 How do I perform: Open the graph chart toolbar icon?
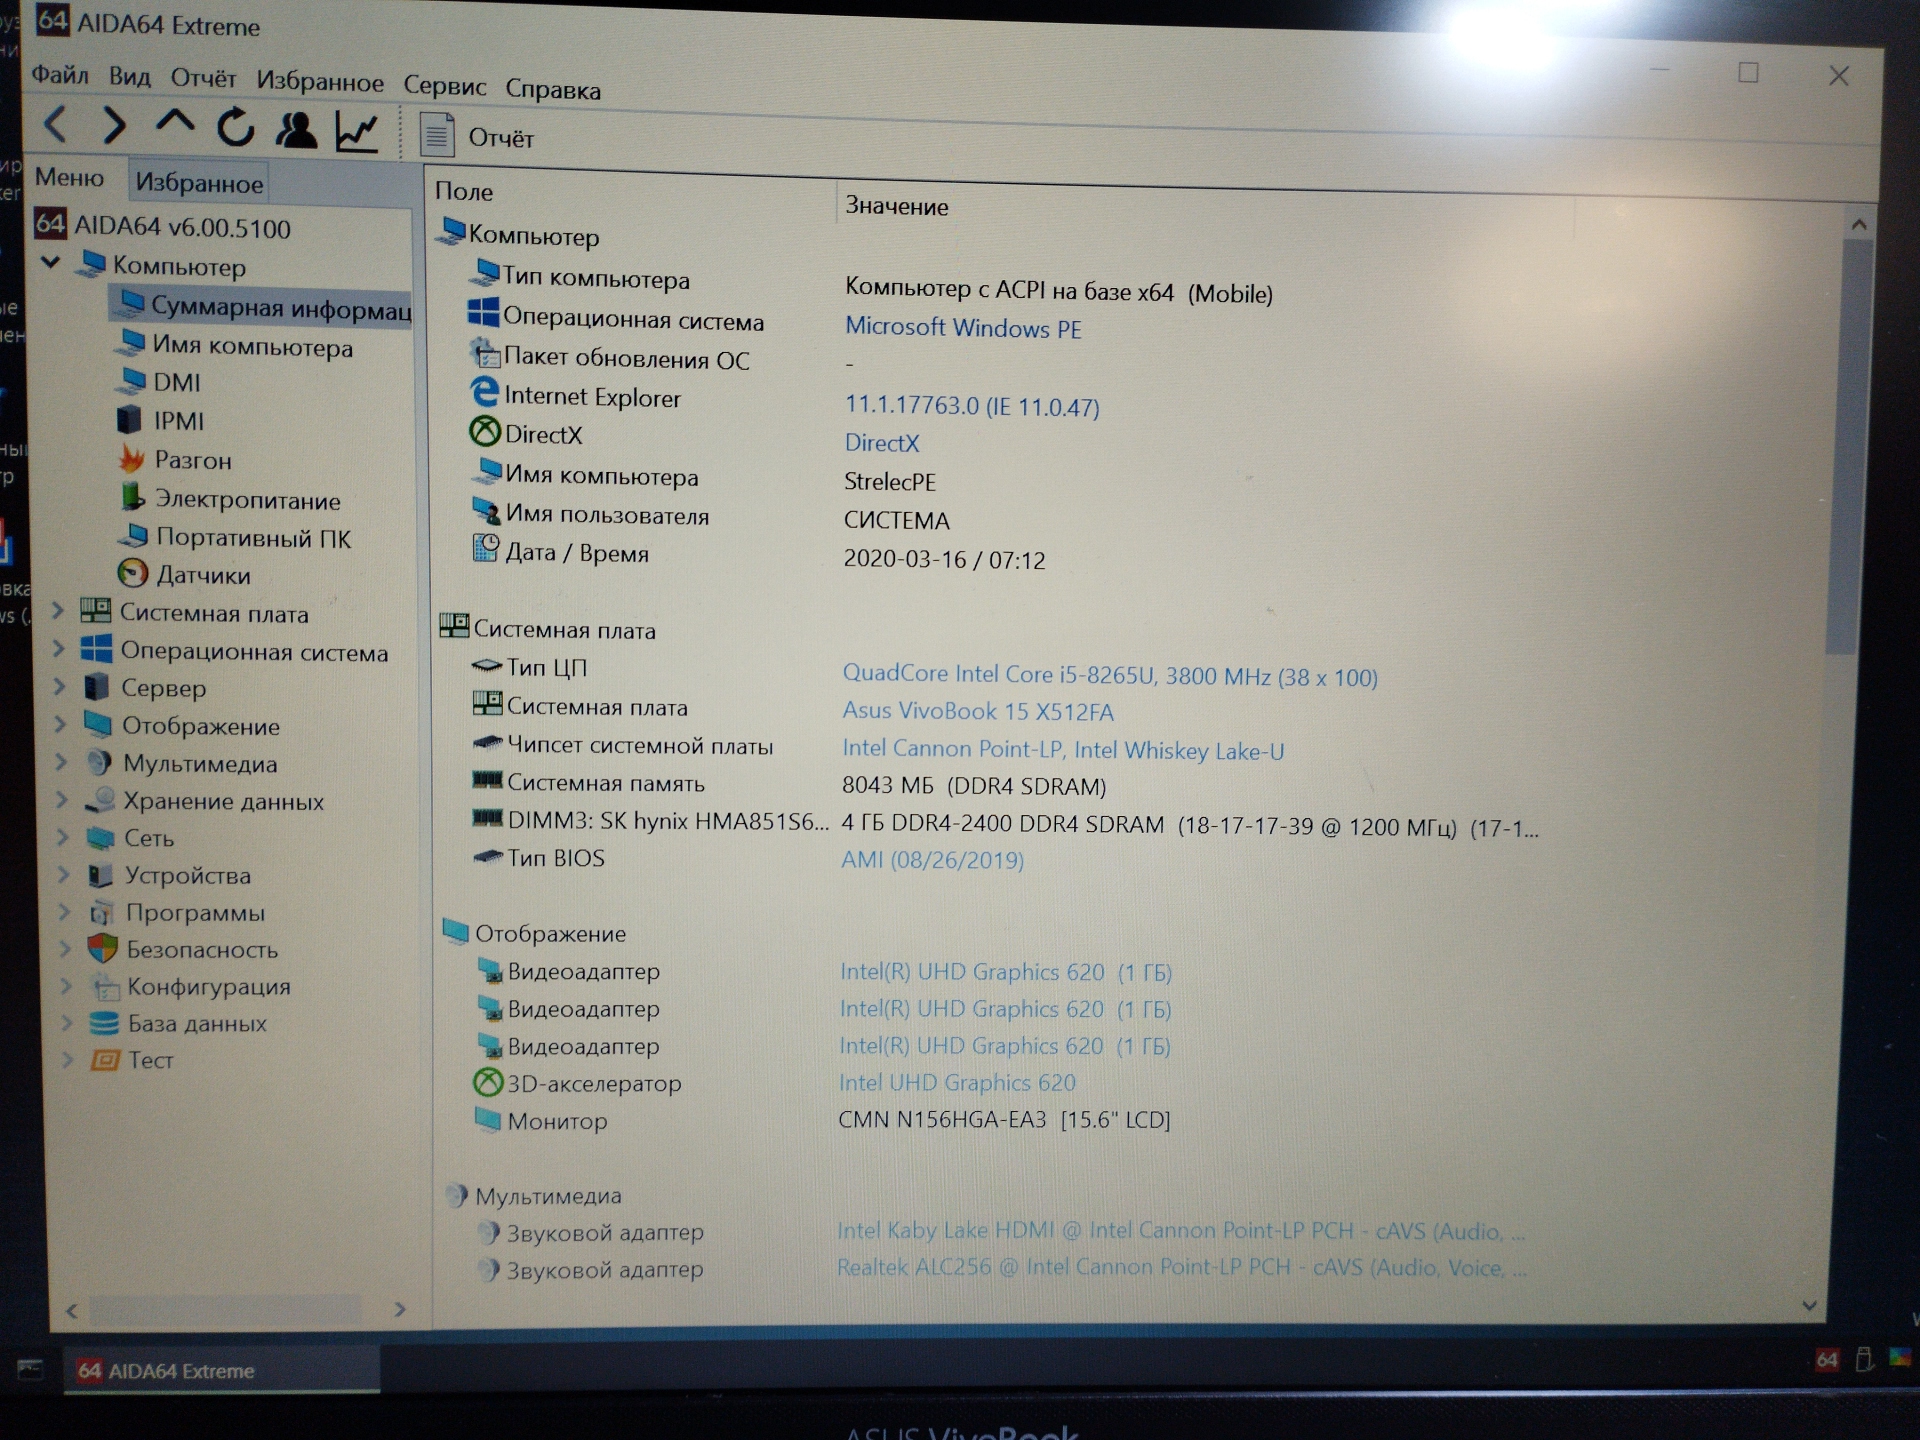click(357, 132)
